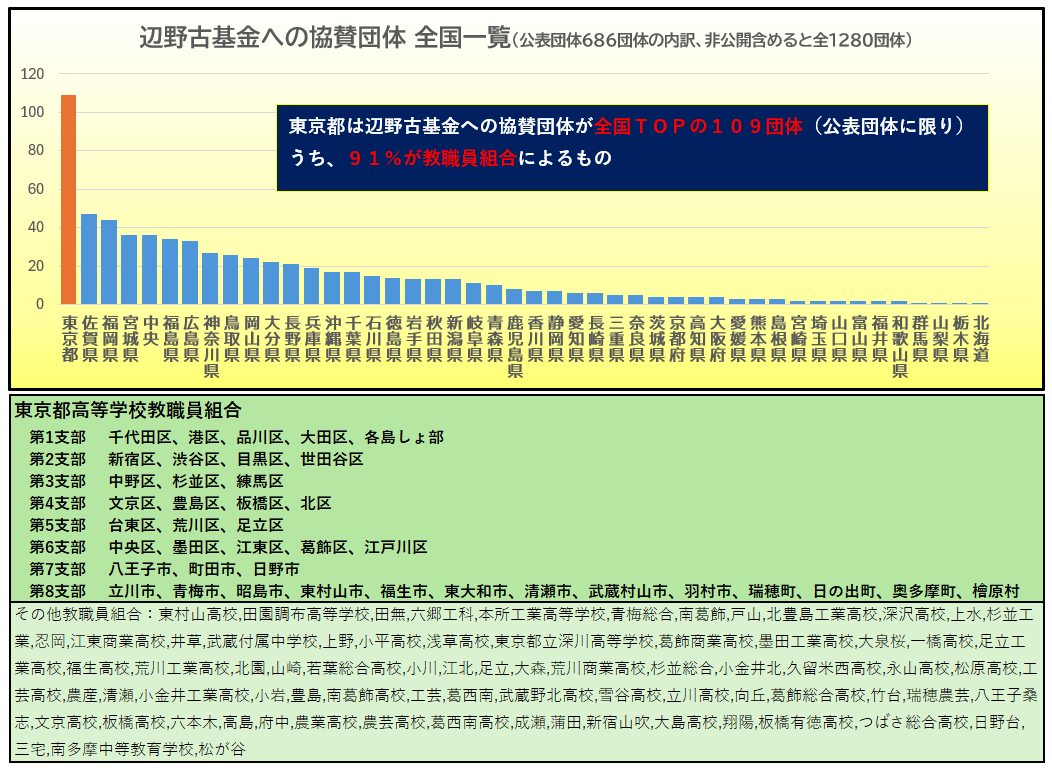The width and height of the screenshot is (1052, 770).
Task: Click the x-axis label 沖縄県
Action: point(332,339)
